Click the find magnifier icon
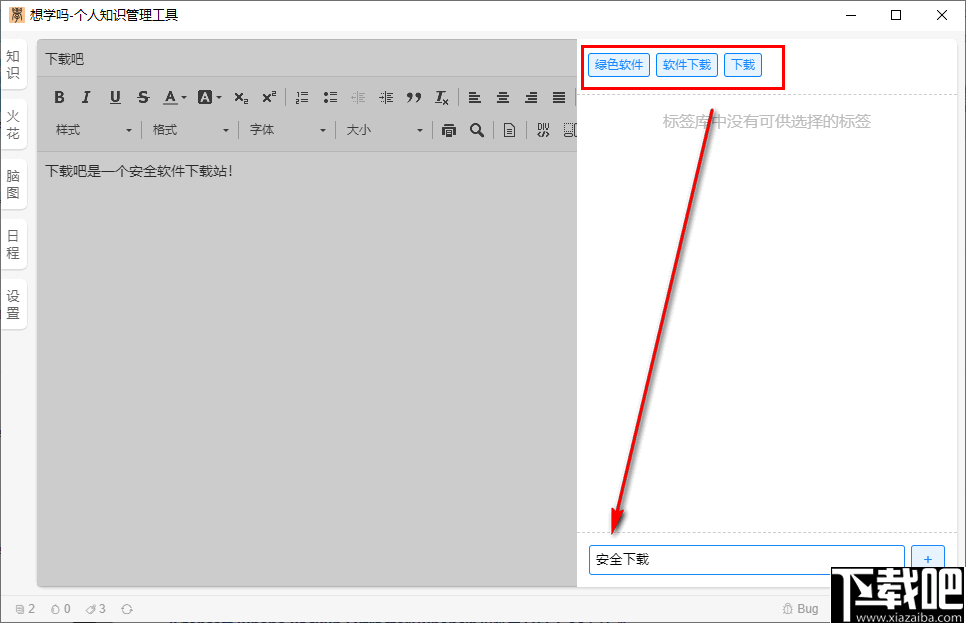966x623 pixels. click(x=477, y=130)
